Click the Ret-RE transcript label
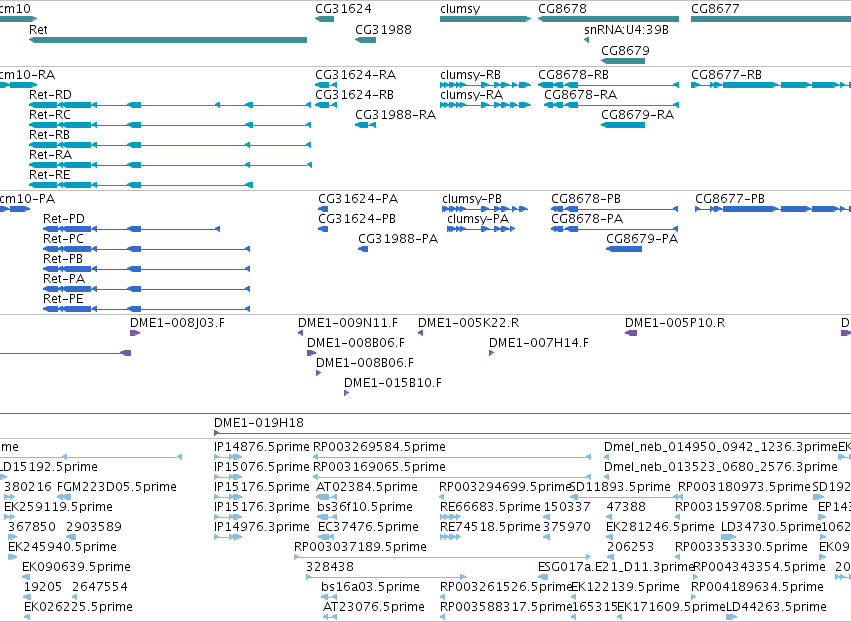The width and height of the screenshot is (851, 622). pos(49,175)
